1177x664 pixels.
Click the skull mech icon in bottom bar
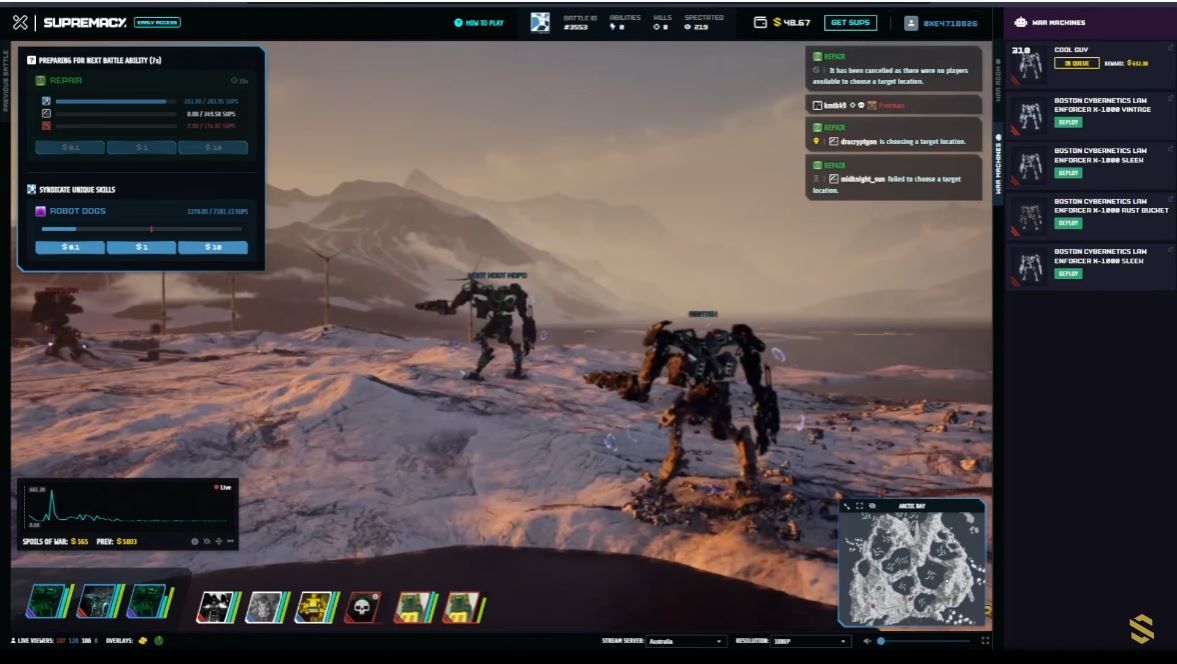pos(362,606)
